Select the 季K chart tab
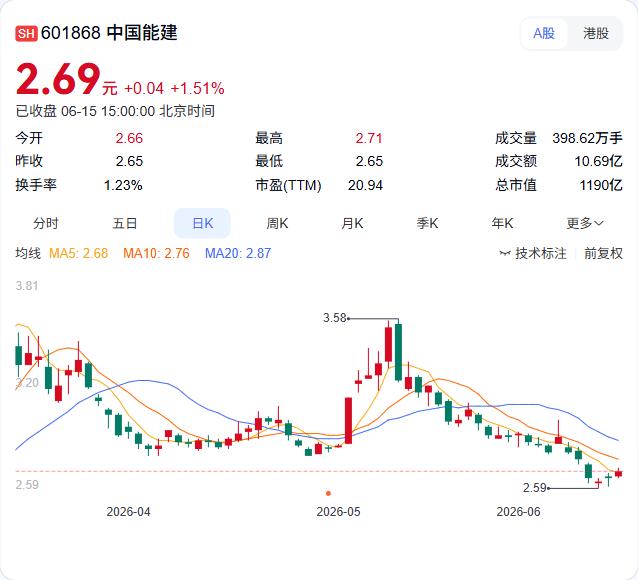This screenshot has width=638, height=580. coord(427,223)
